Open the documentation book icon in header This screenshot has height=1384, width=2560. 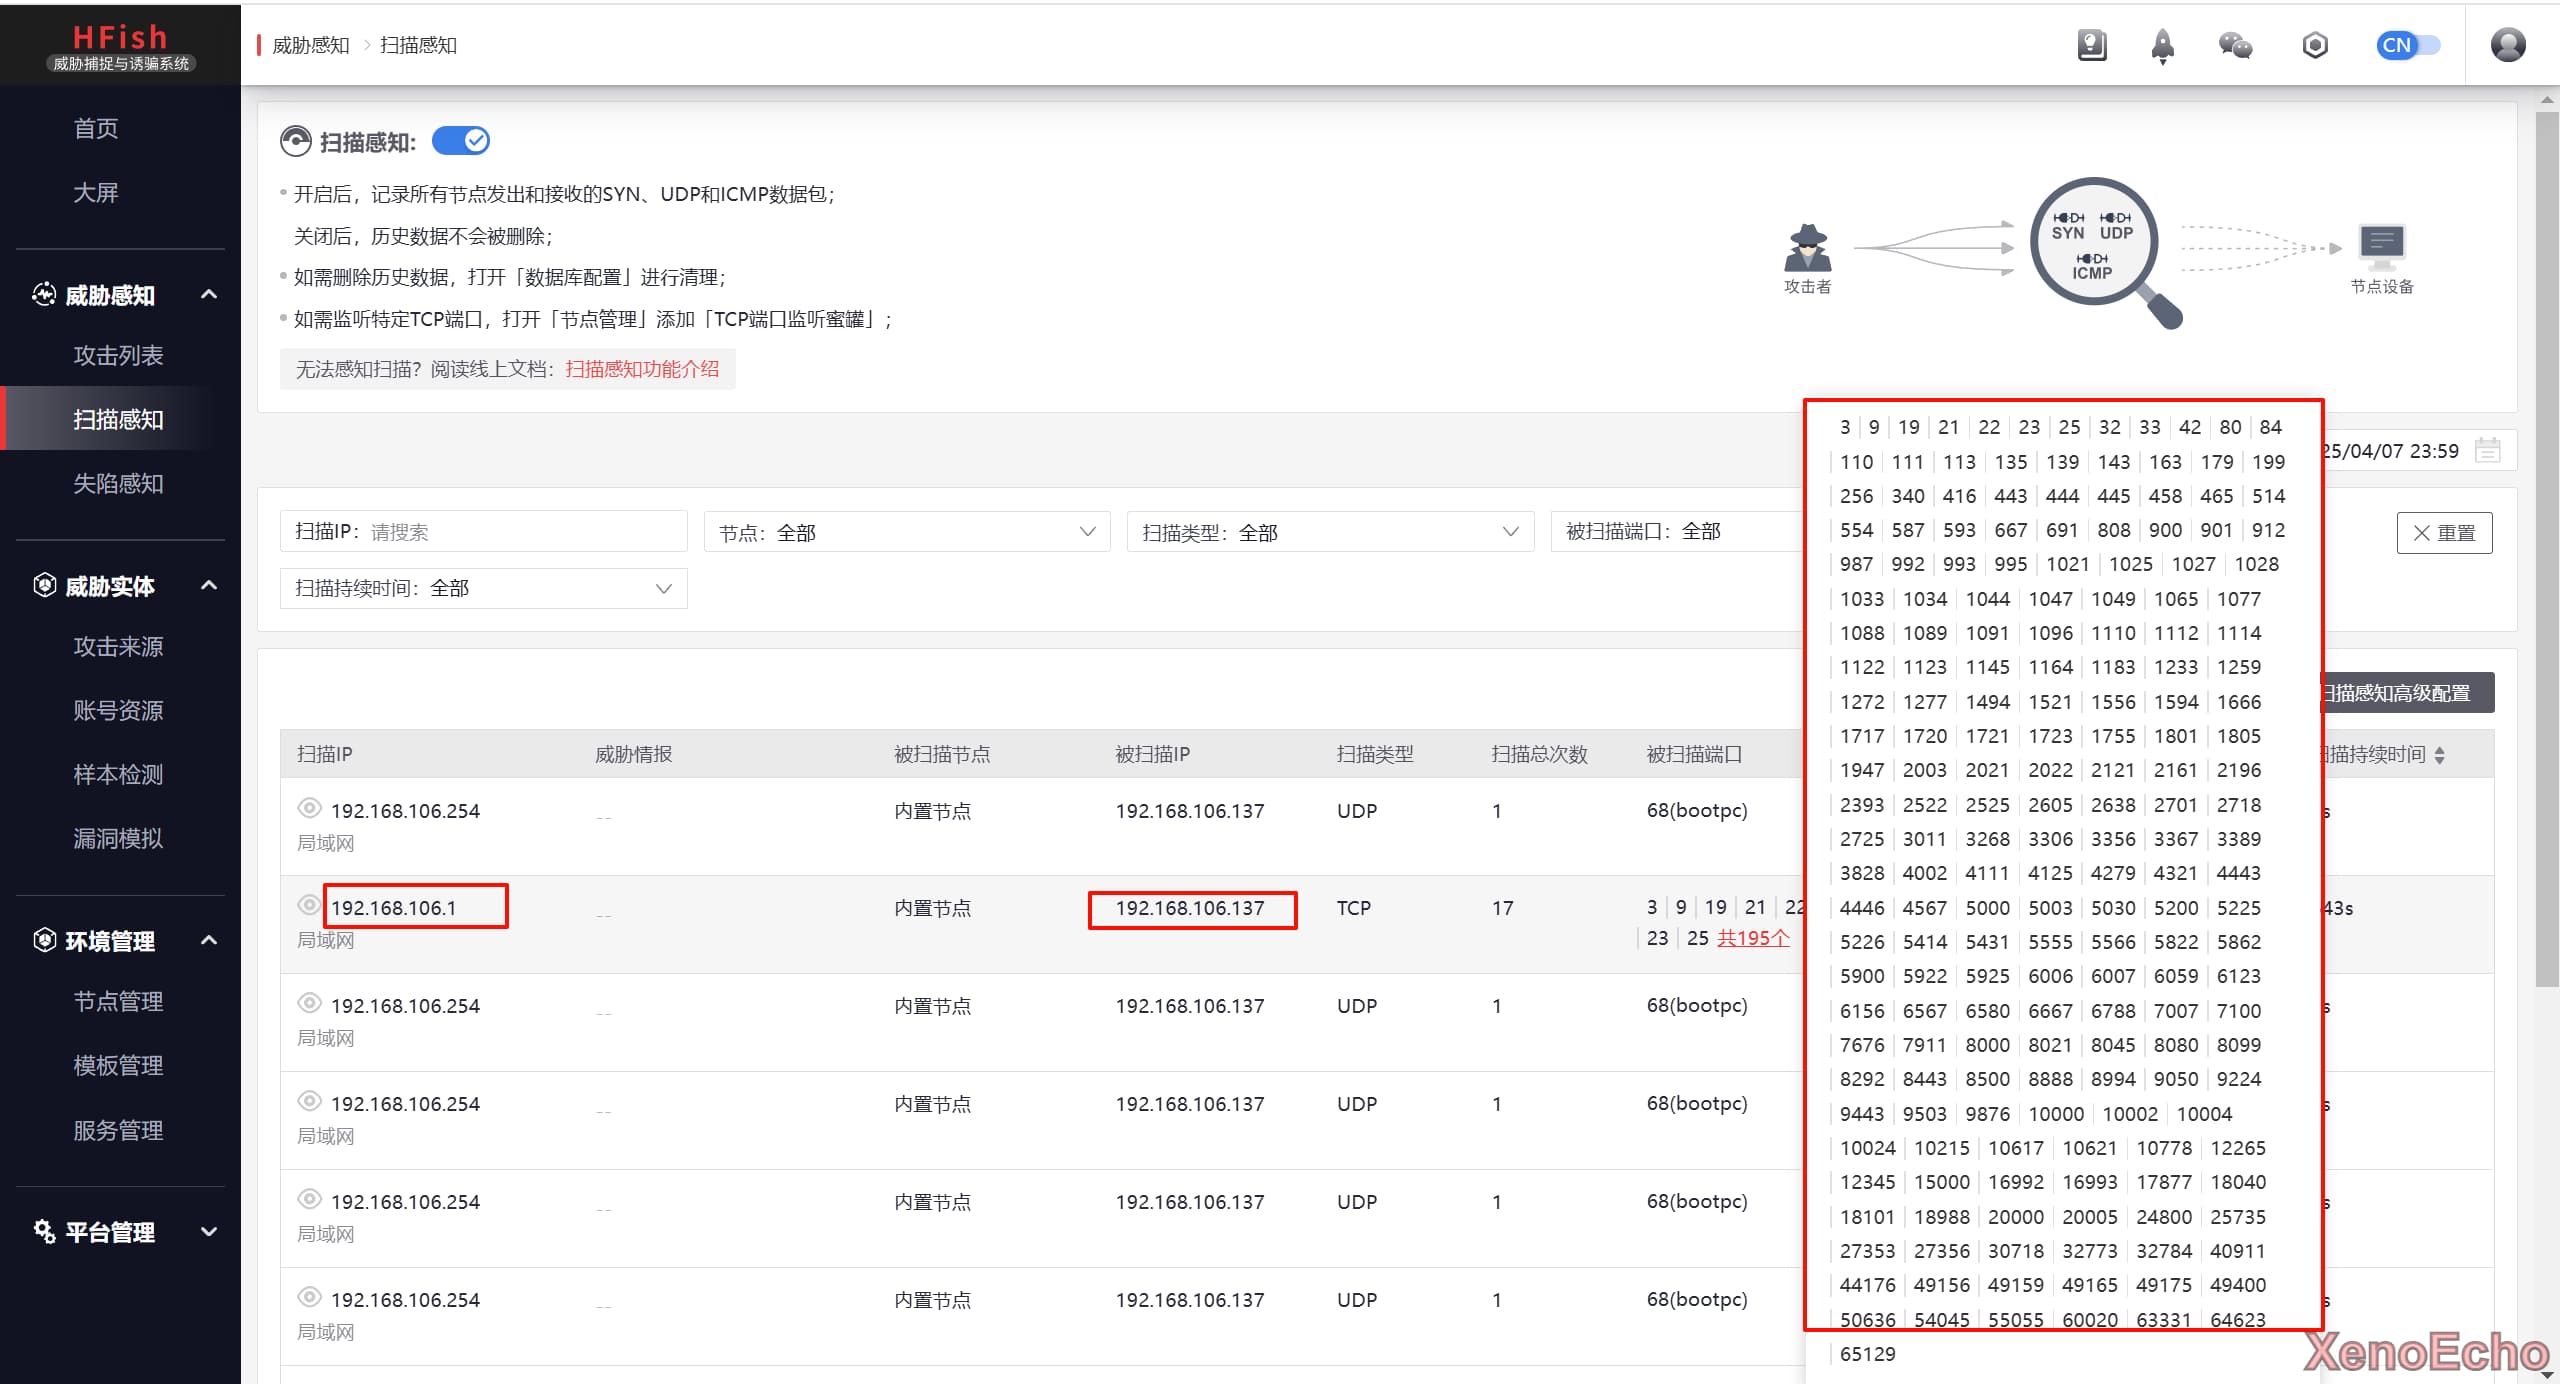2091,45
